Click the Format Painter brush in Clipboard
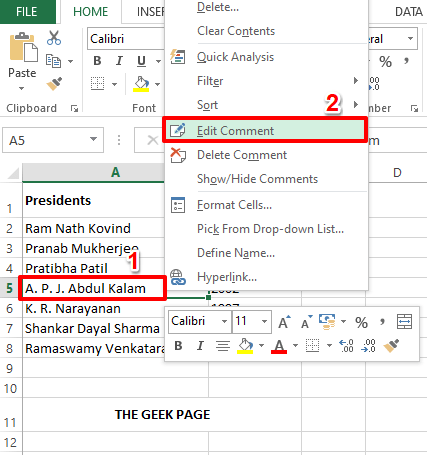This screenshot has height=455, width=427. click(x=54, y=84)
